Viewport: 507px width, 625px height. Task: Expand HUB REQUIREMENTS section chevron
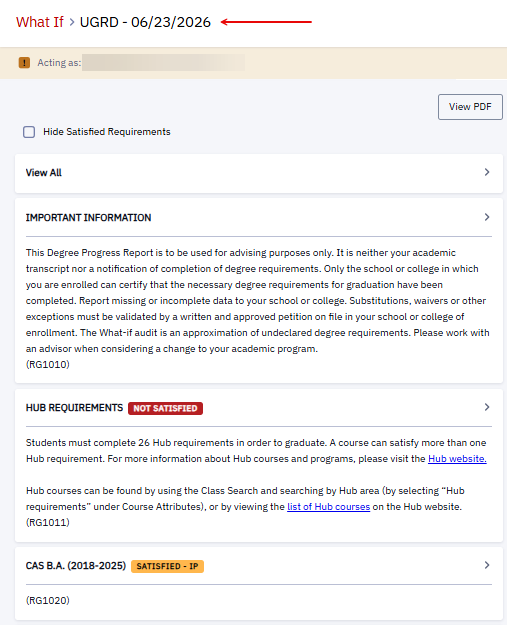[x=487, y=407]
